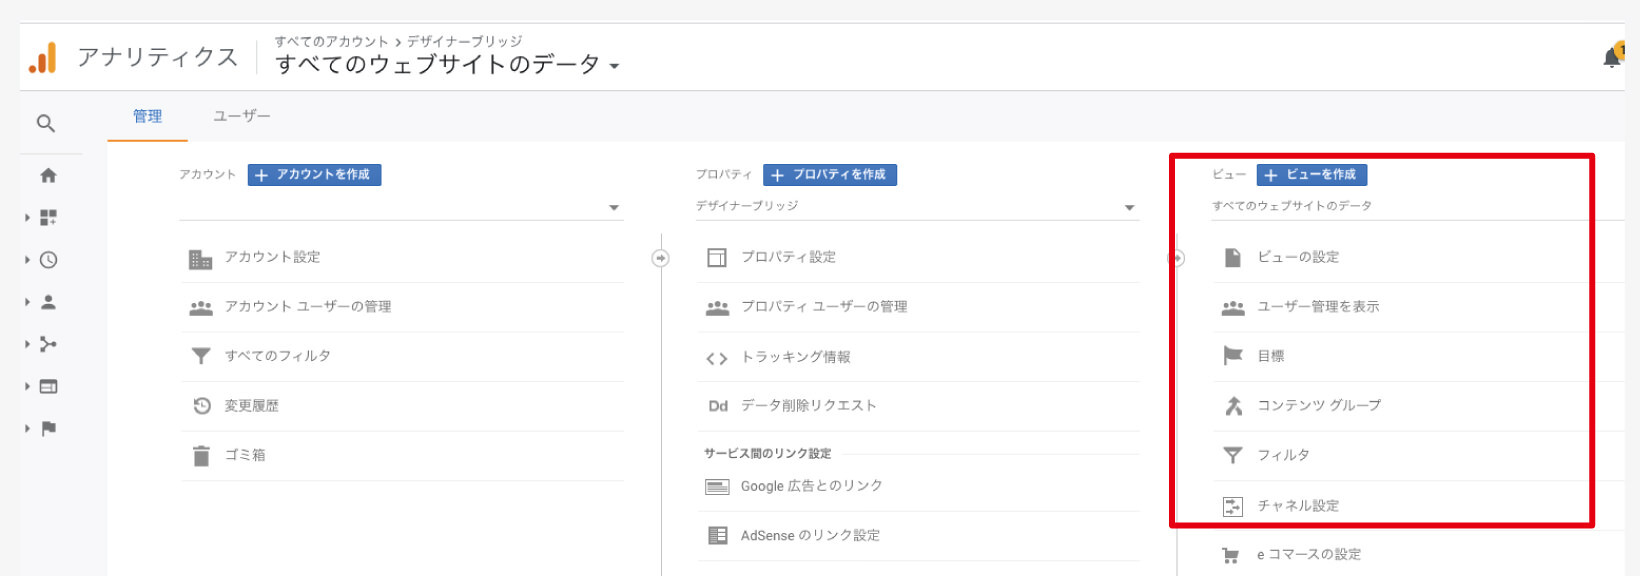Open the ゴミ箱 trash link

pos(245,455)
